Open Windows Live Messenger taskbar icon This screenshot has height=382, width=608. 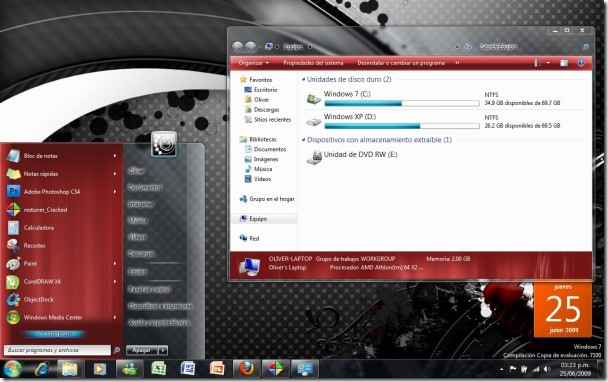[129, 369]
